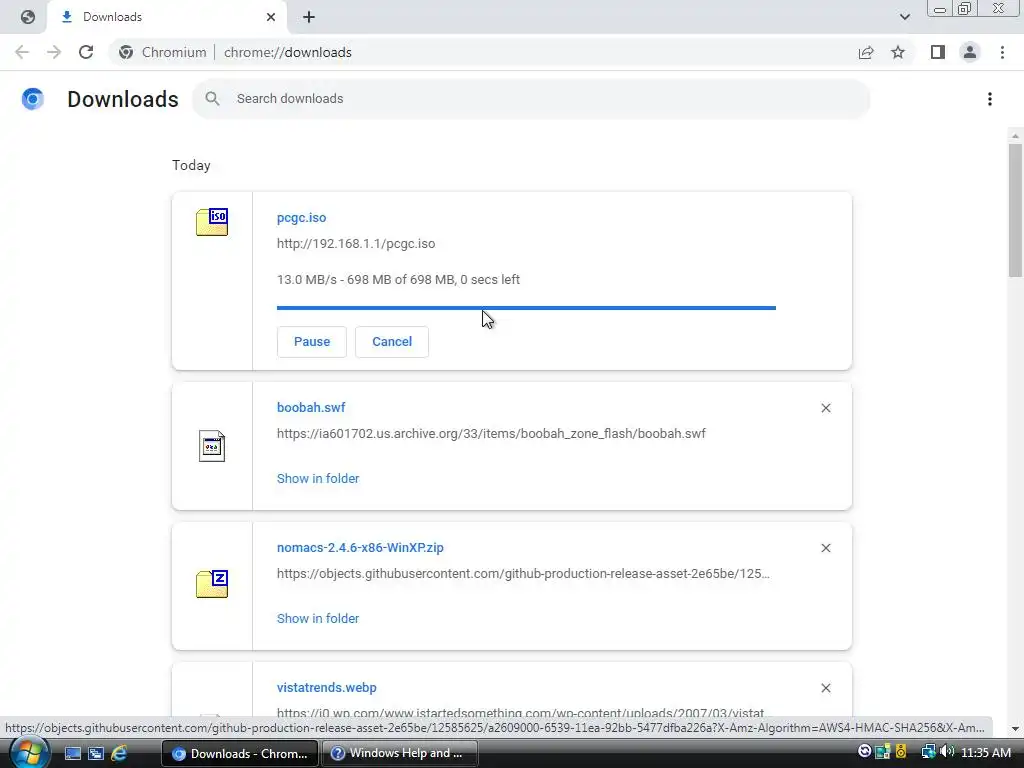This screenshot has height=768, width=1024.
Task: Click the Chromium site info icon
Action: [x=126, y=52]
